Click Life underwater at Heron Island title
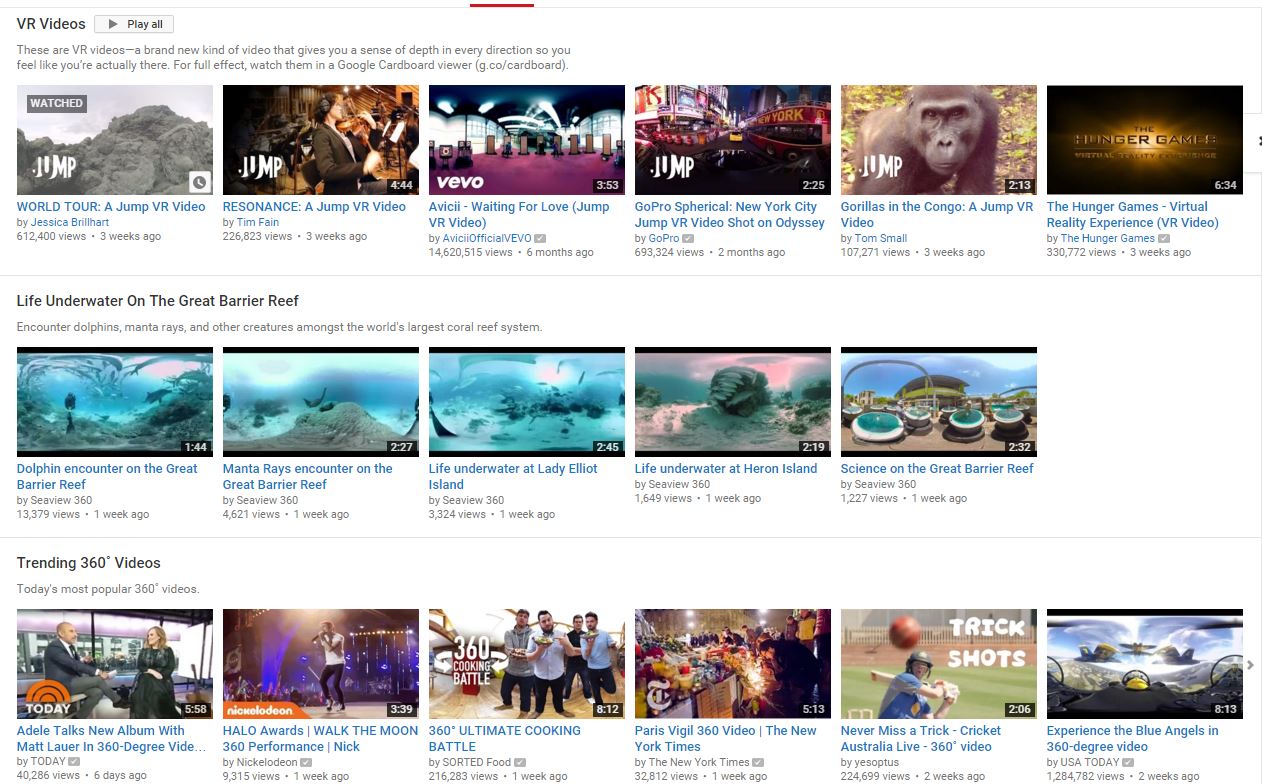Viewport: 1262px width, 784px height. coord(726,469)
